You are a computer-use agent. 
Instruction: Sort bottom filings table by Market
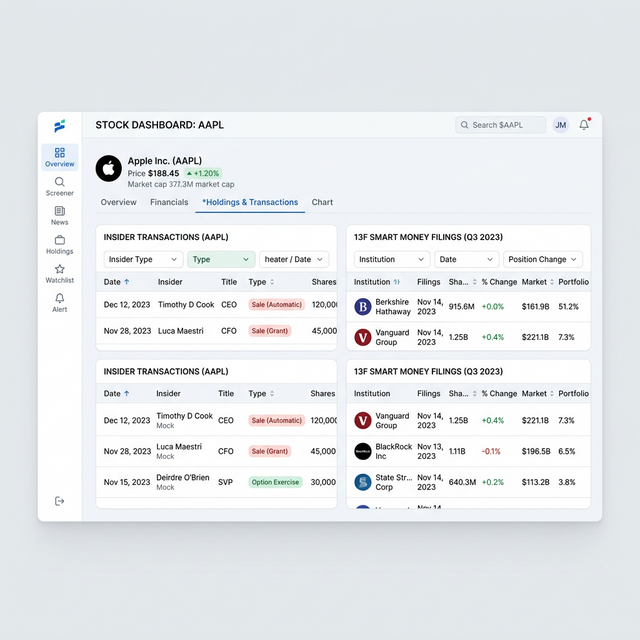(x=552, y=393)
